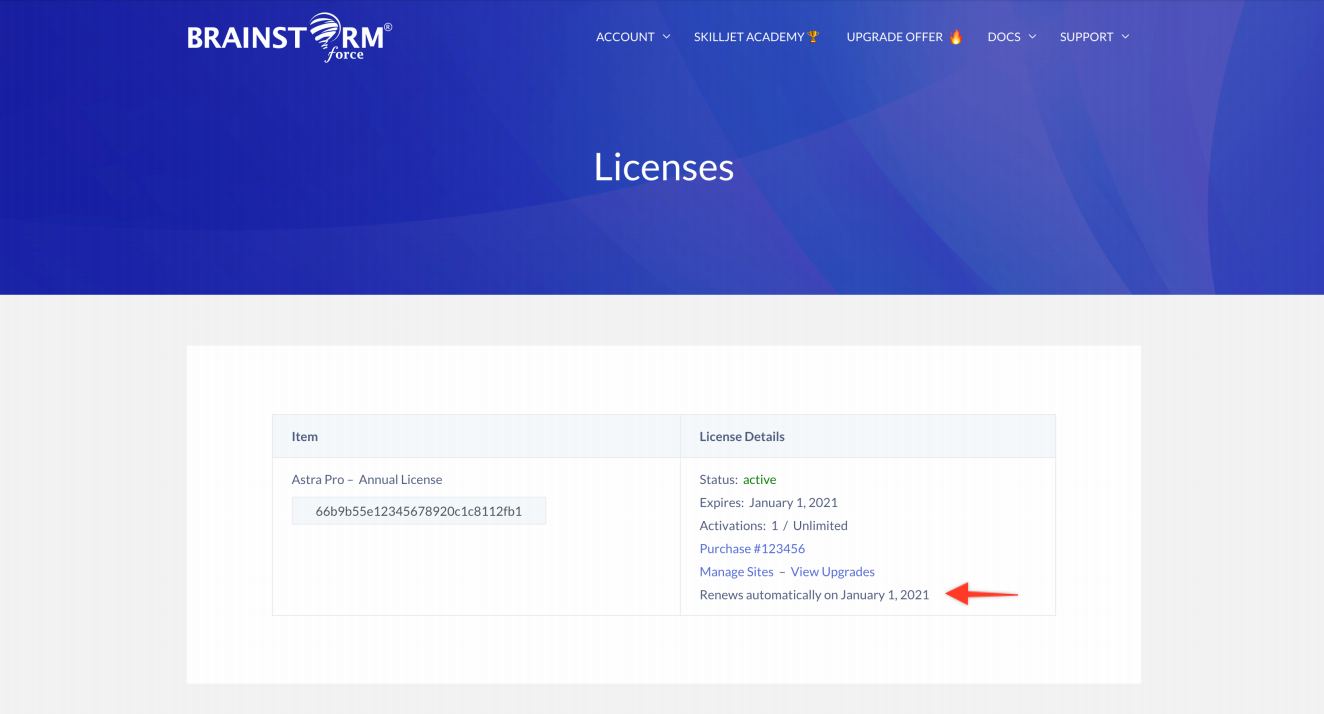Select the Expires: January 1, 2021 line
The image size is (1324, 714).
pos(769,503)
